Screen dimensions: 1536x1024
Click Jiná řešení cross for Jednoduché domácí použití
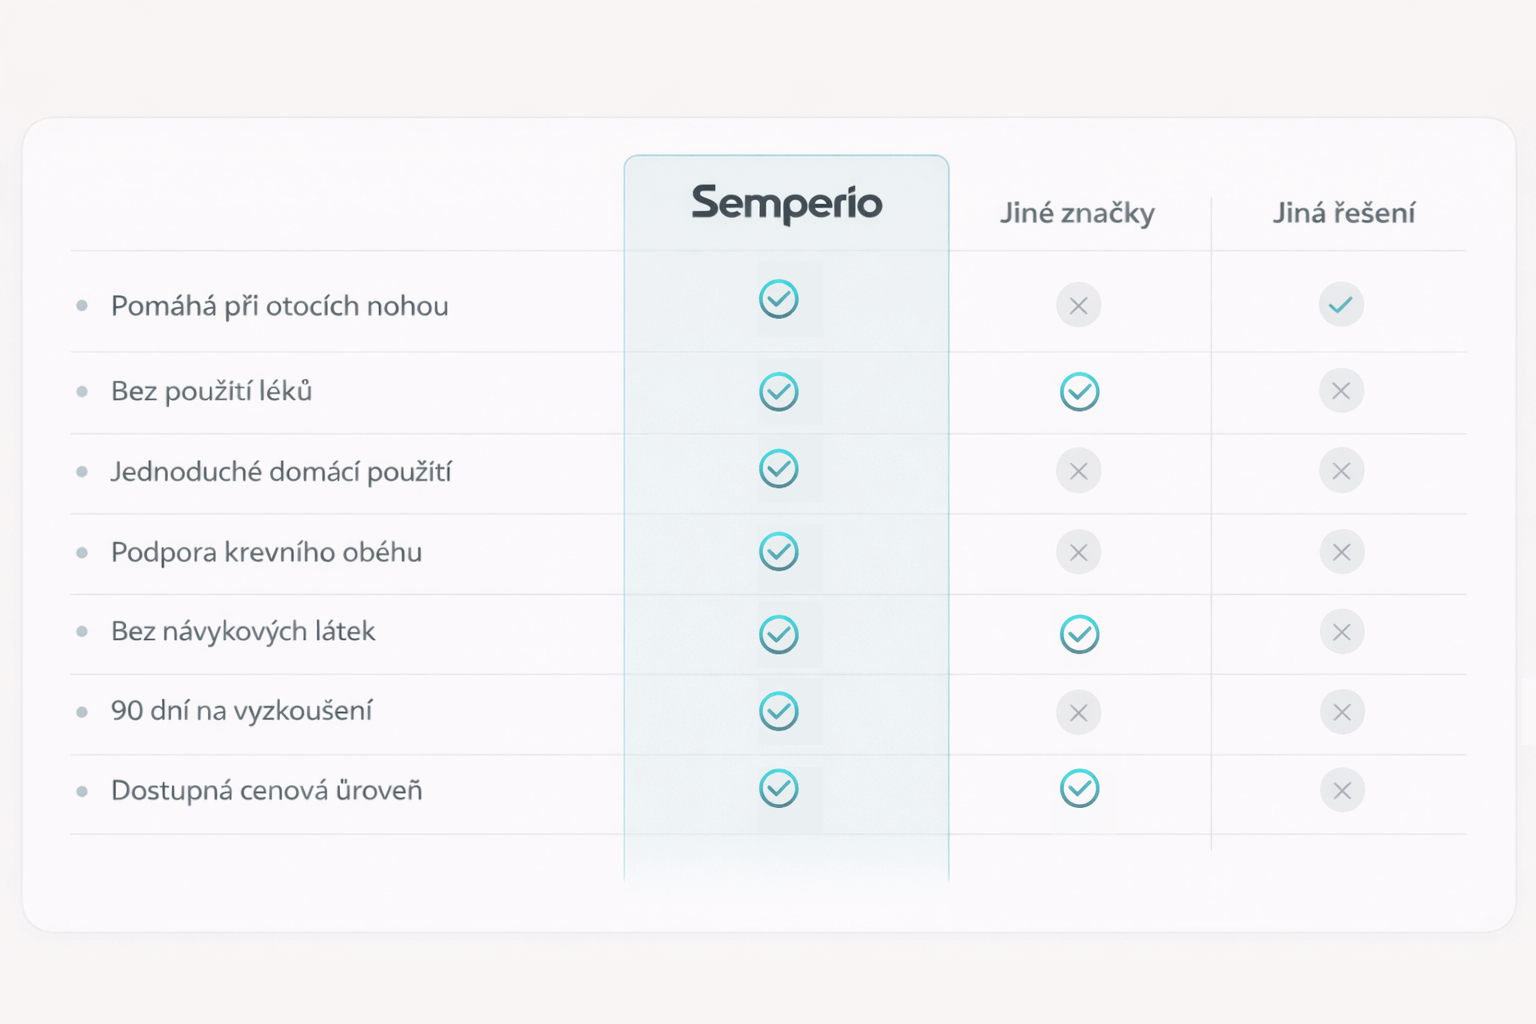pos(1341,471)
